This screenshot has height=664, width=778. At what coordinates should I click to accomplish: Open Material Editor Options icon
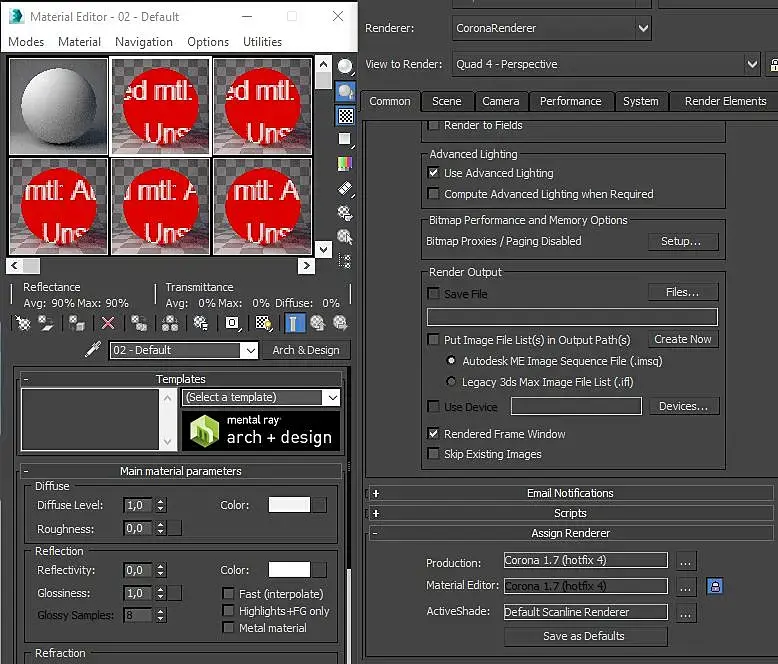[x=345, y=213]
